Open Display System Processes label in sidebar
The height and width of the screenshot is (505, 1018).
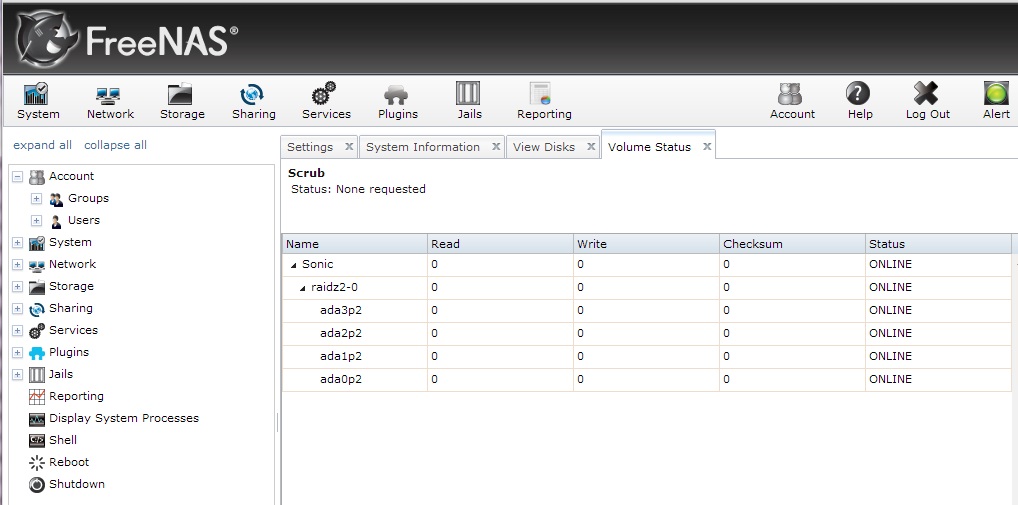[x=124, y=419]
